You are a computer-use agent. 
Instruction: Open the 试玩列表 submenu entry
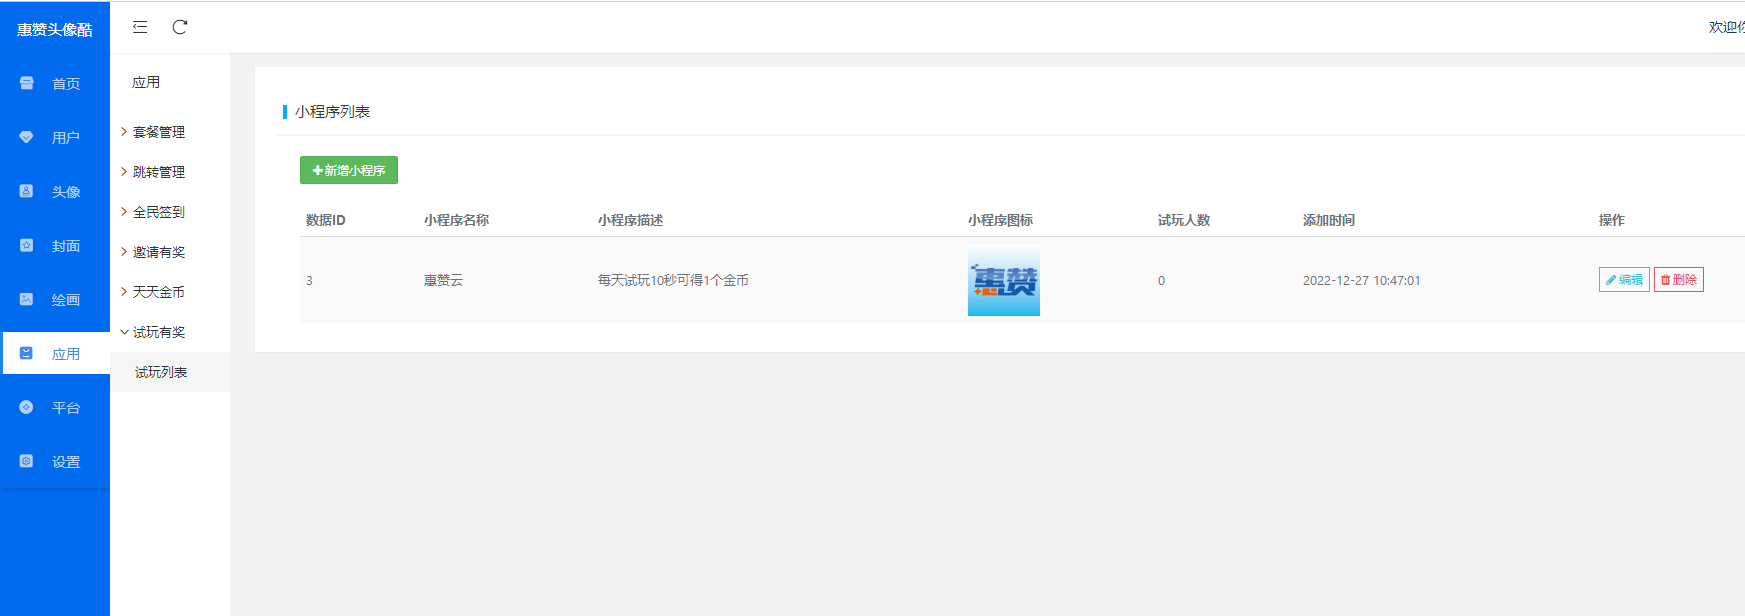tap(170, 372)
